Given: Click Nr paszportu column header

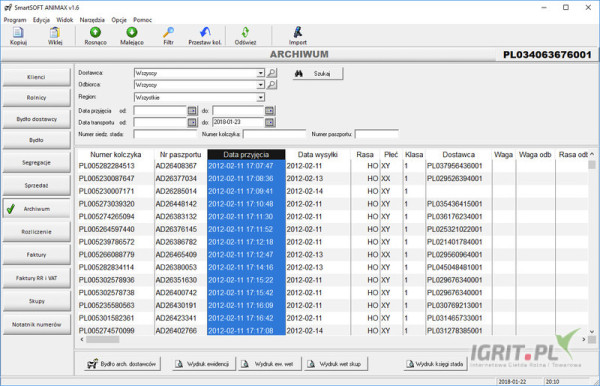Looking at the screenshot, I should coord(181,155).
